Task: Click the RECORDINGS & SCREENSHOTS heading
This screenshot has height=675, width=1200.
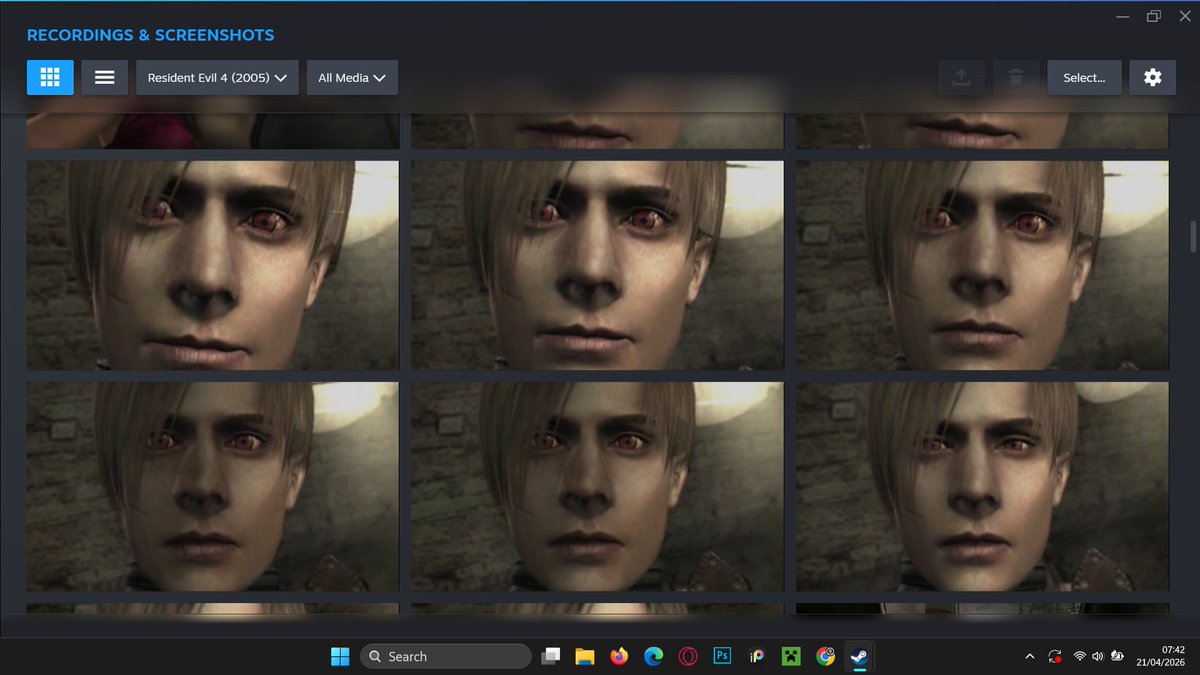Action: tap(150, 35)
